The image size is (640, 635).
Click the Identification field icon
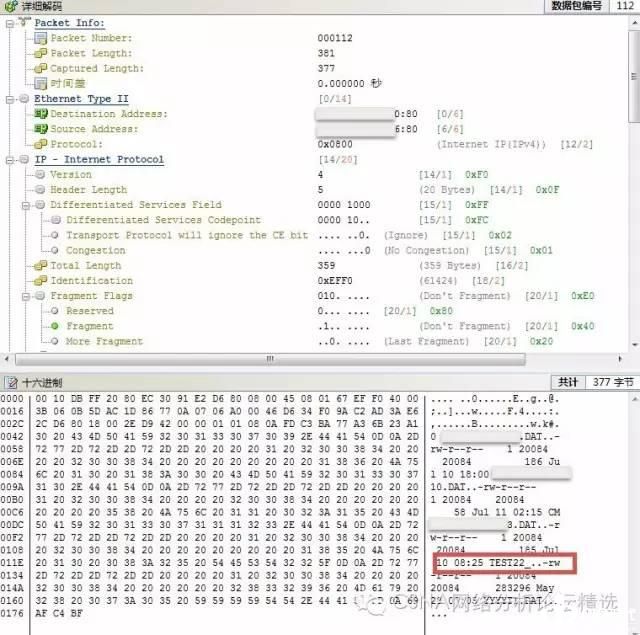[41, 281]
